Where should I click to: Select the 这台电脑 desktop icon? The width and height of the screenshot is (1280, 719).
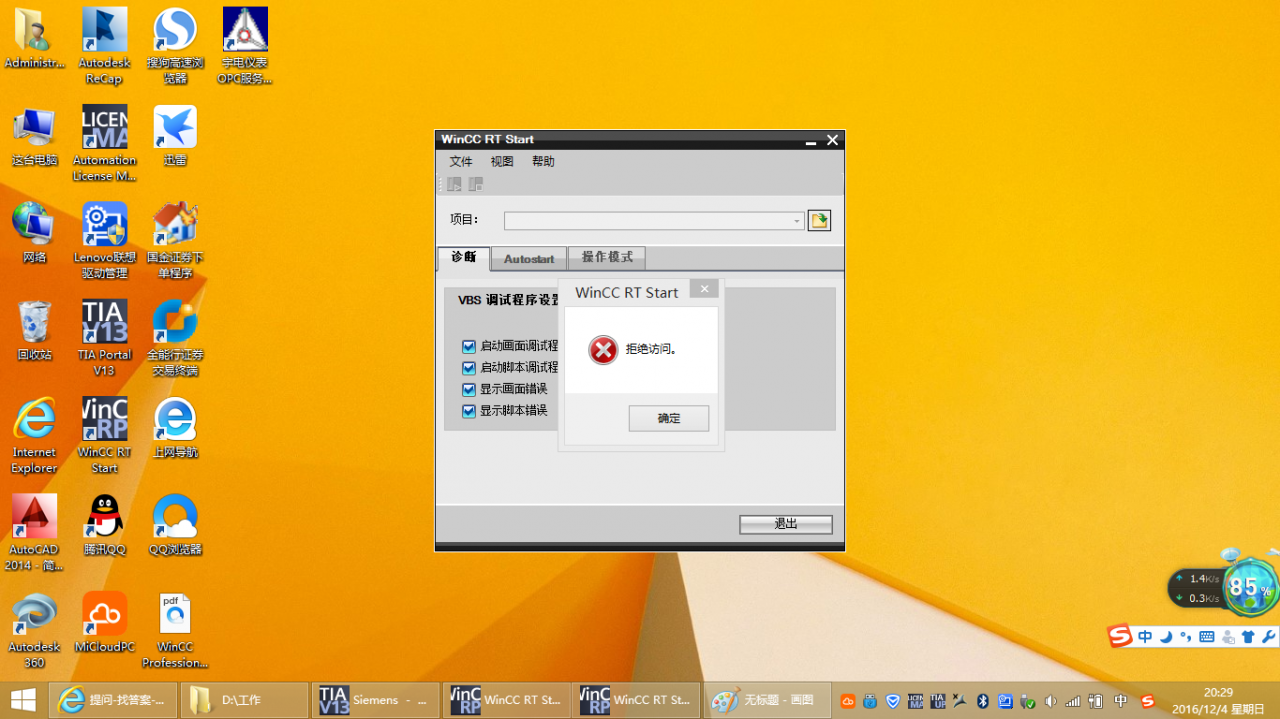tap(34, 135)
